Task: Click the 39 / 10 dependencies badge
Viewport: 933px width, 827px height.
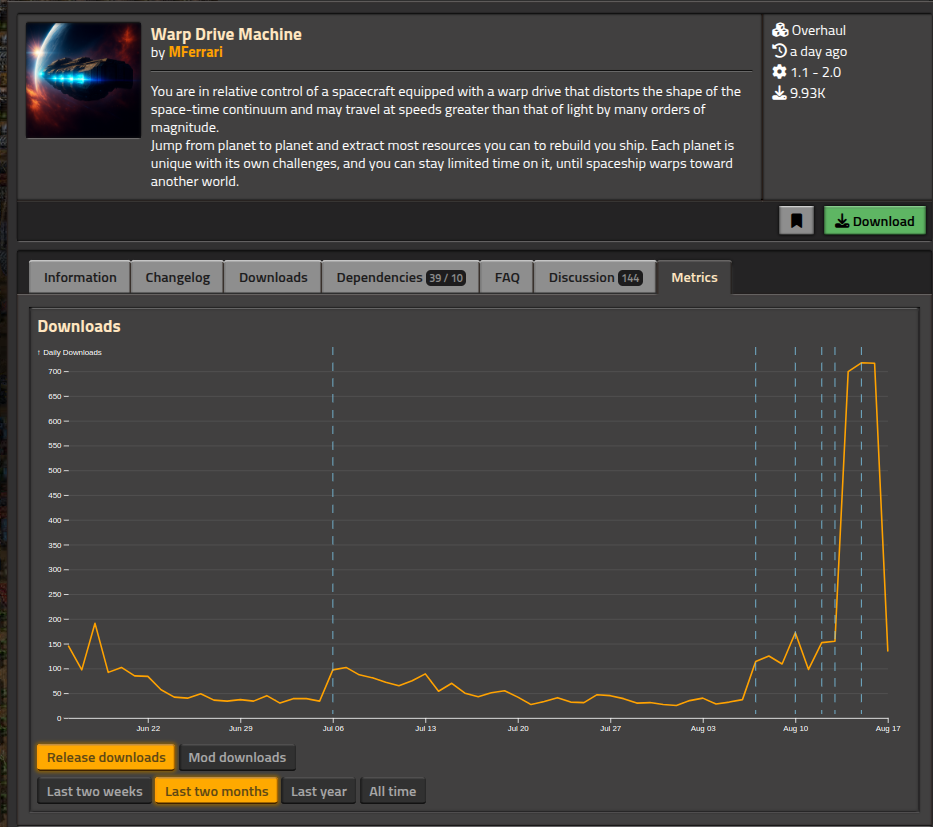Action: point(446,278)
